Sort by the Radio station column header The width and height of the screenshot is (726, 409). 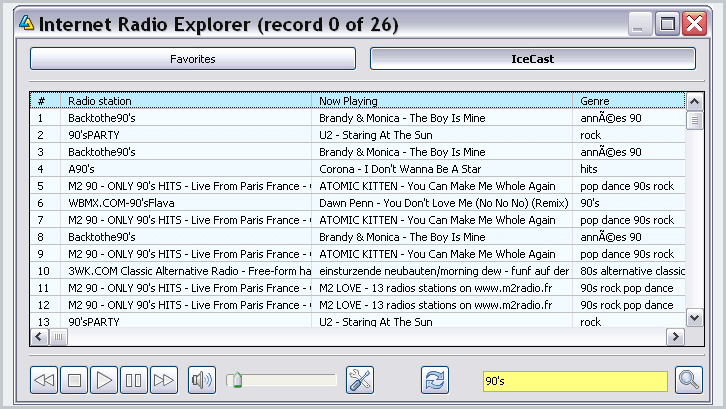point(186,101)
